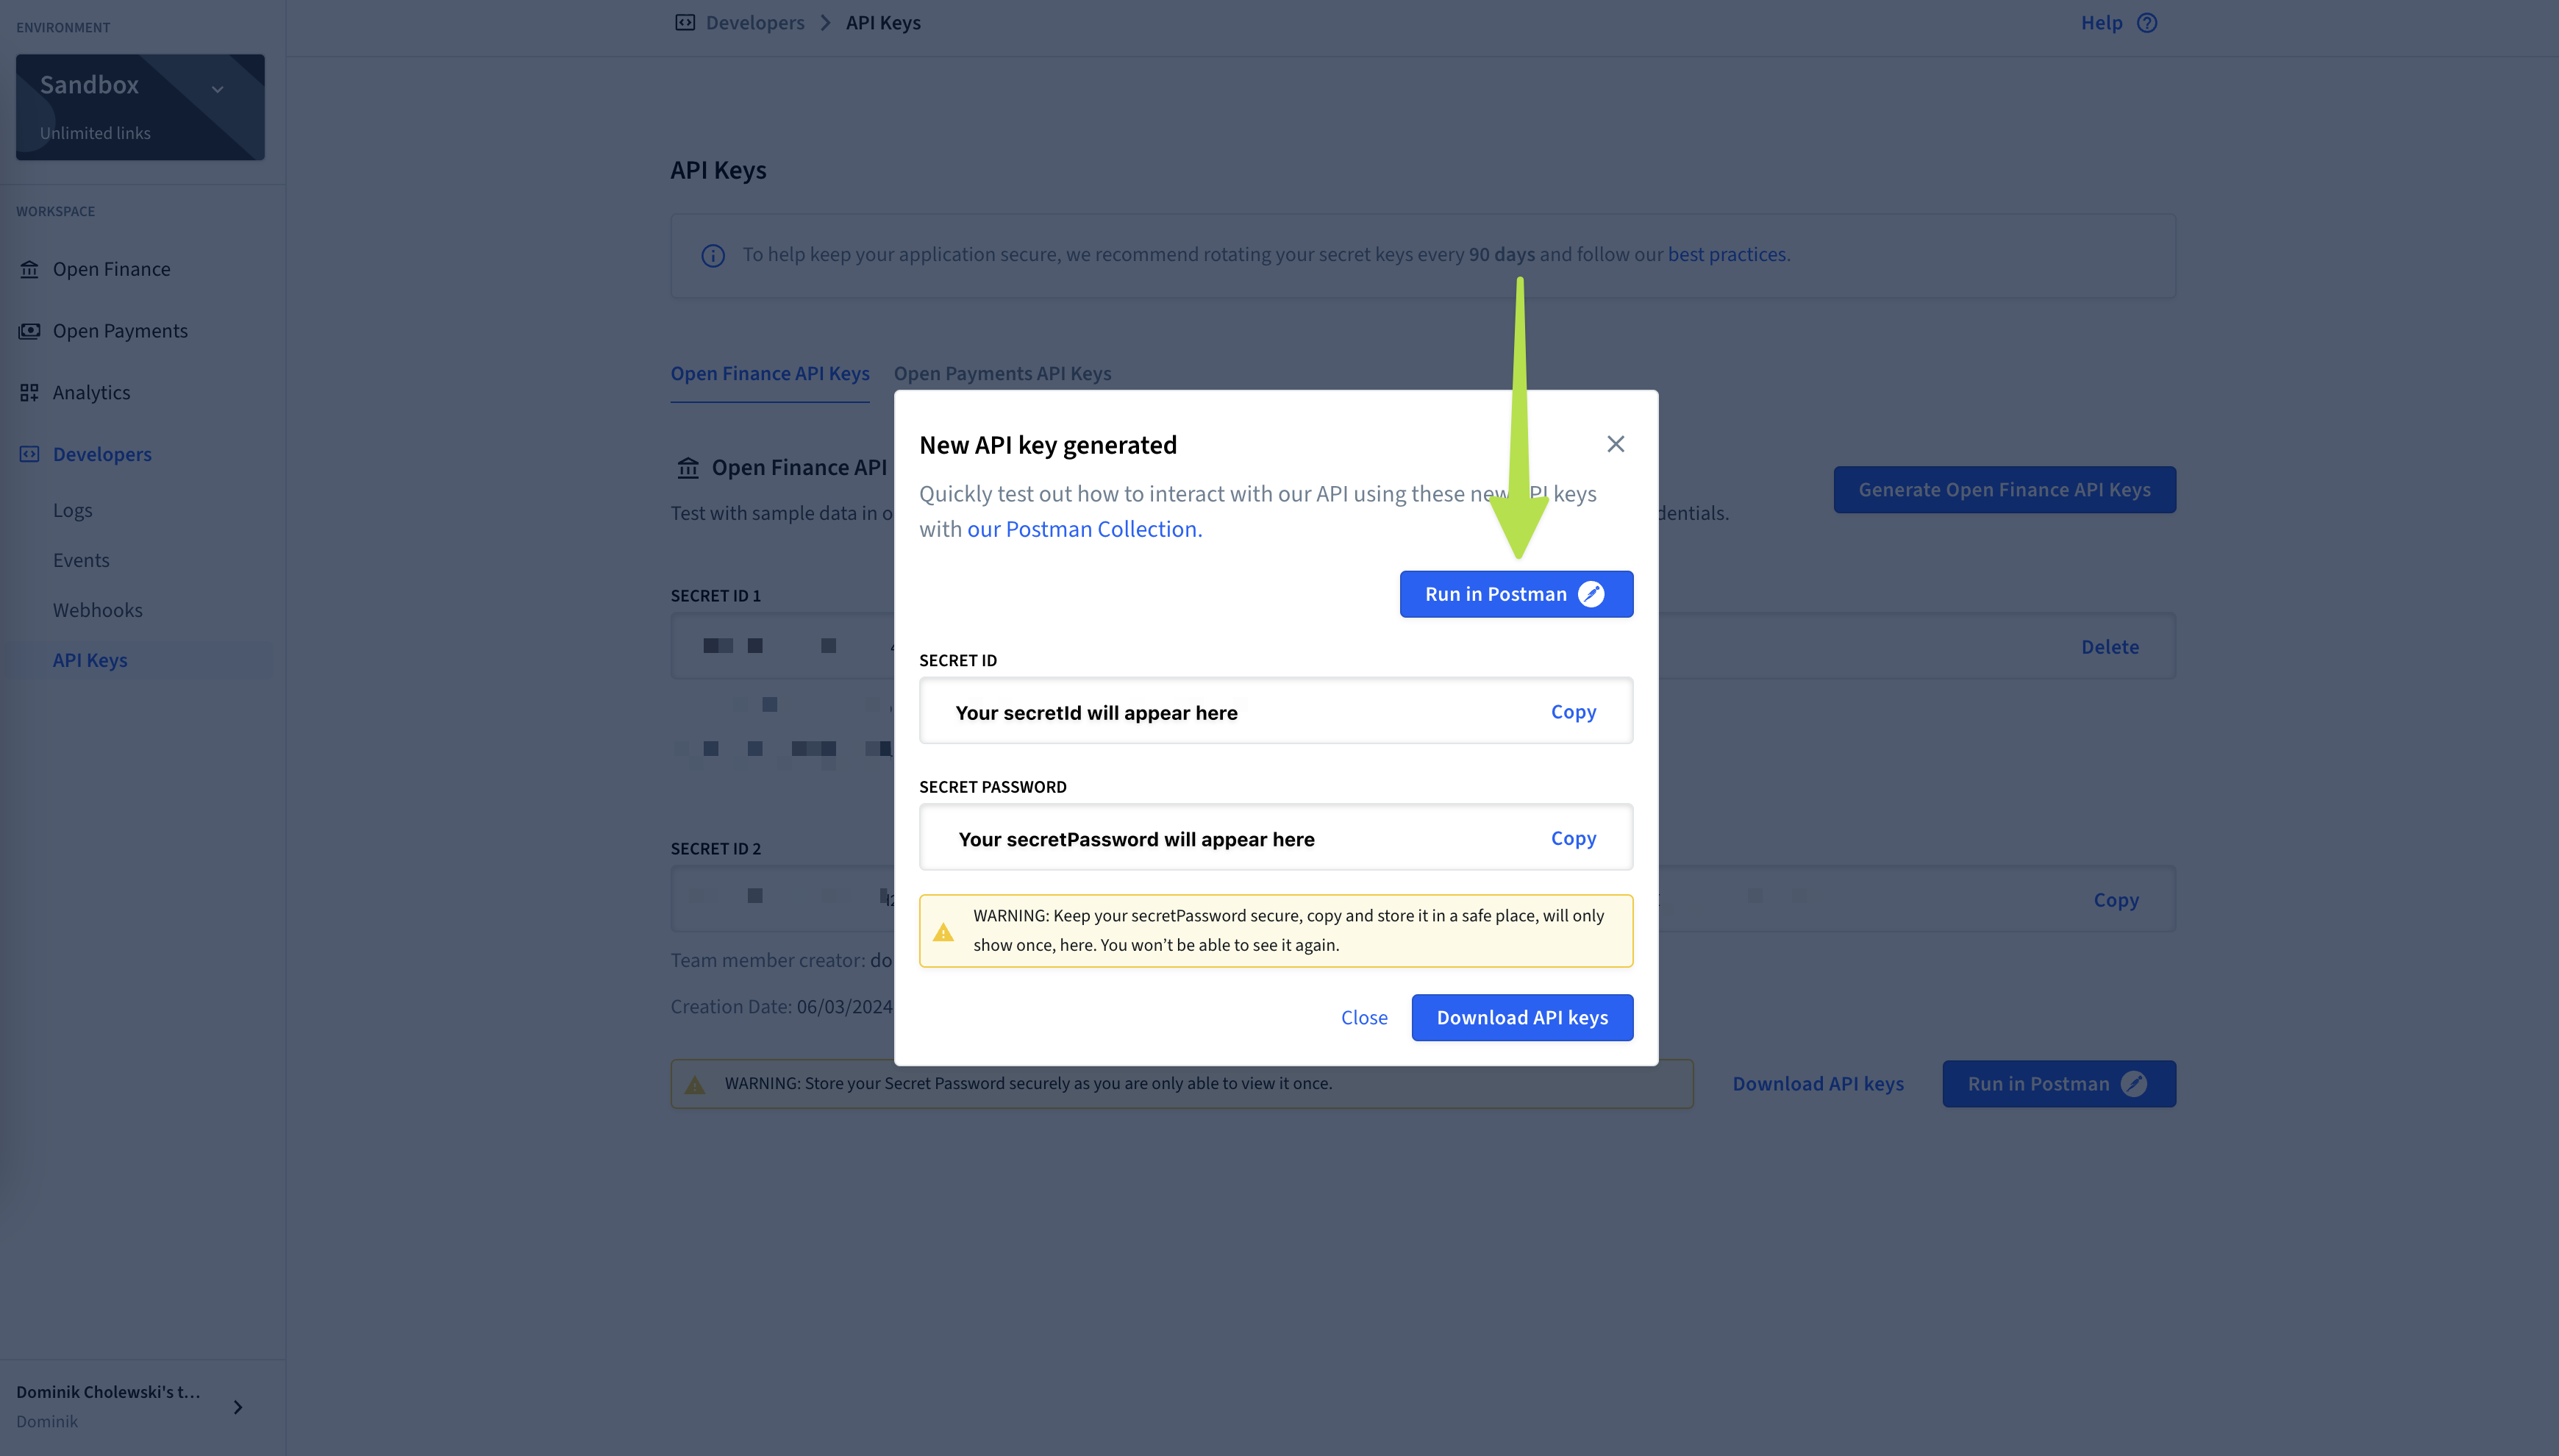Open the our Postman Collection link

point(1085,529)
